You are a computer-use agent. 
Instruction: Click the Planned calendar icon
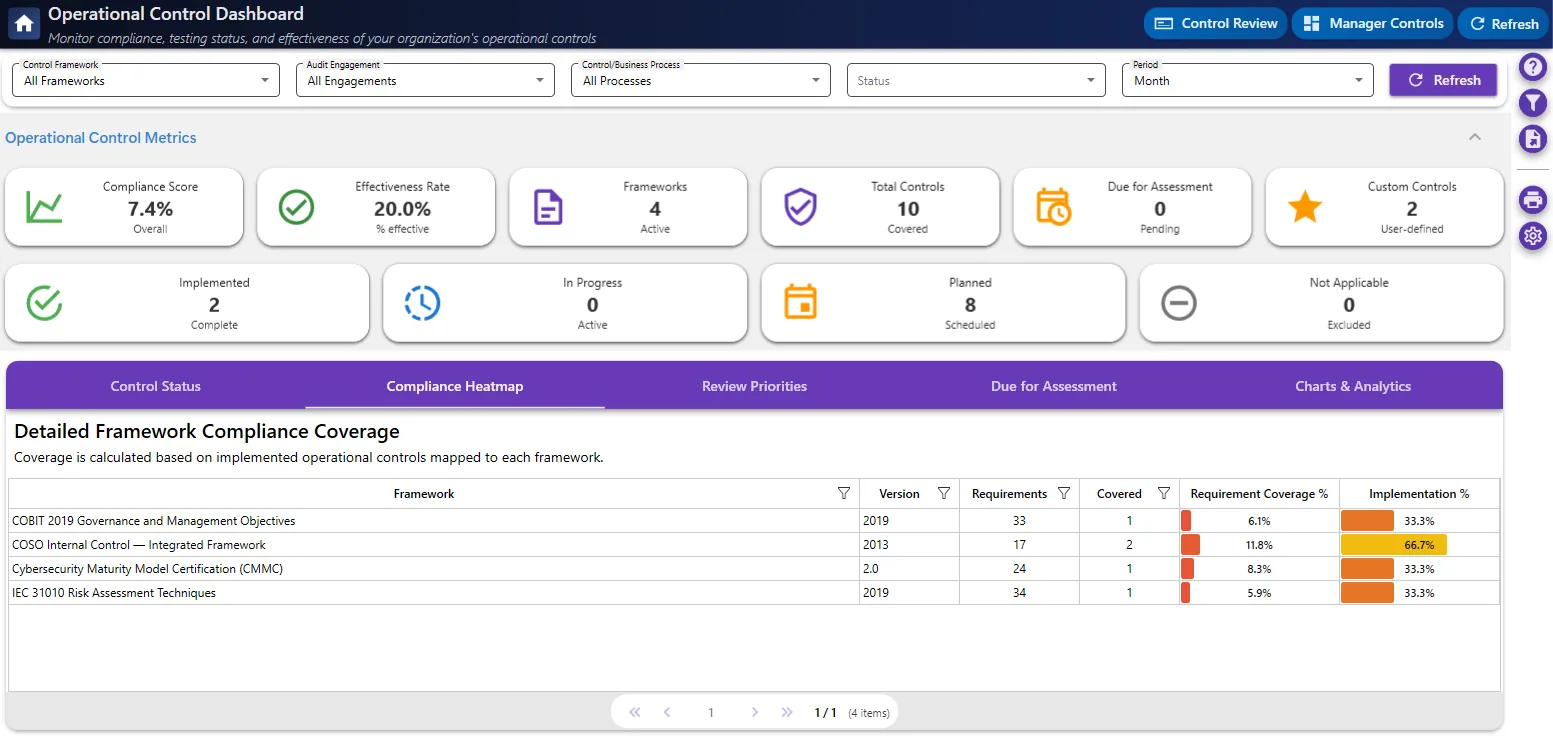[x=800, y=303]
